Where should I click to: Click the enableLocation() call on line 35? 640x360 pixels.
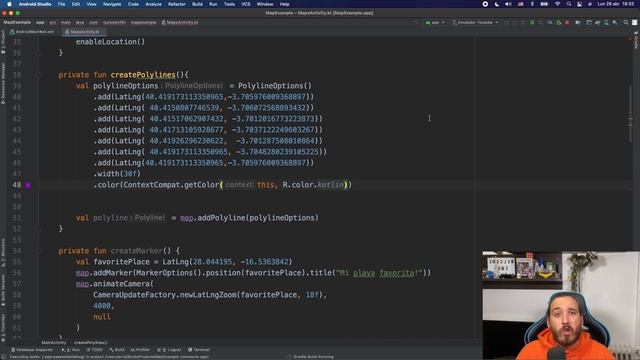click(110, 42)
